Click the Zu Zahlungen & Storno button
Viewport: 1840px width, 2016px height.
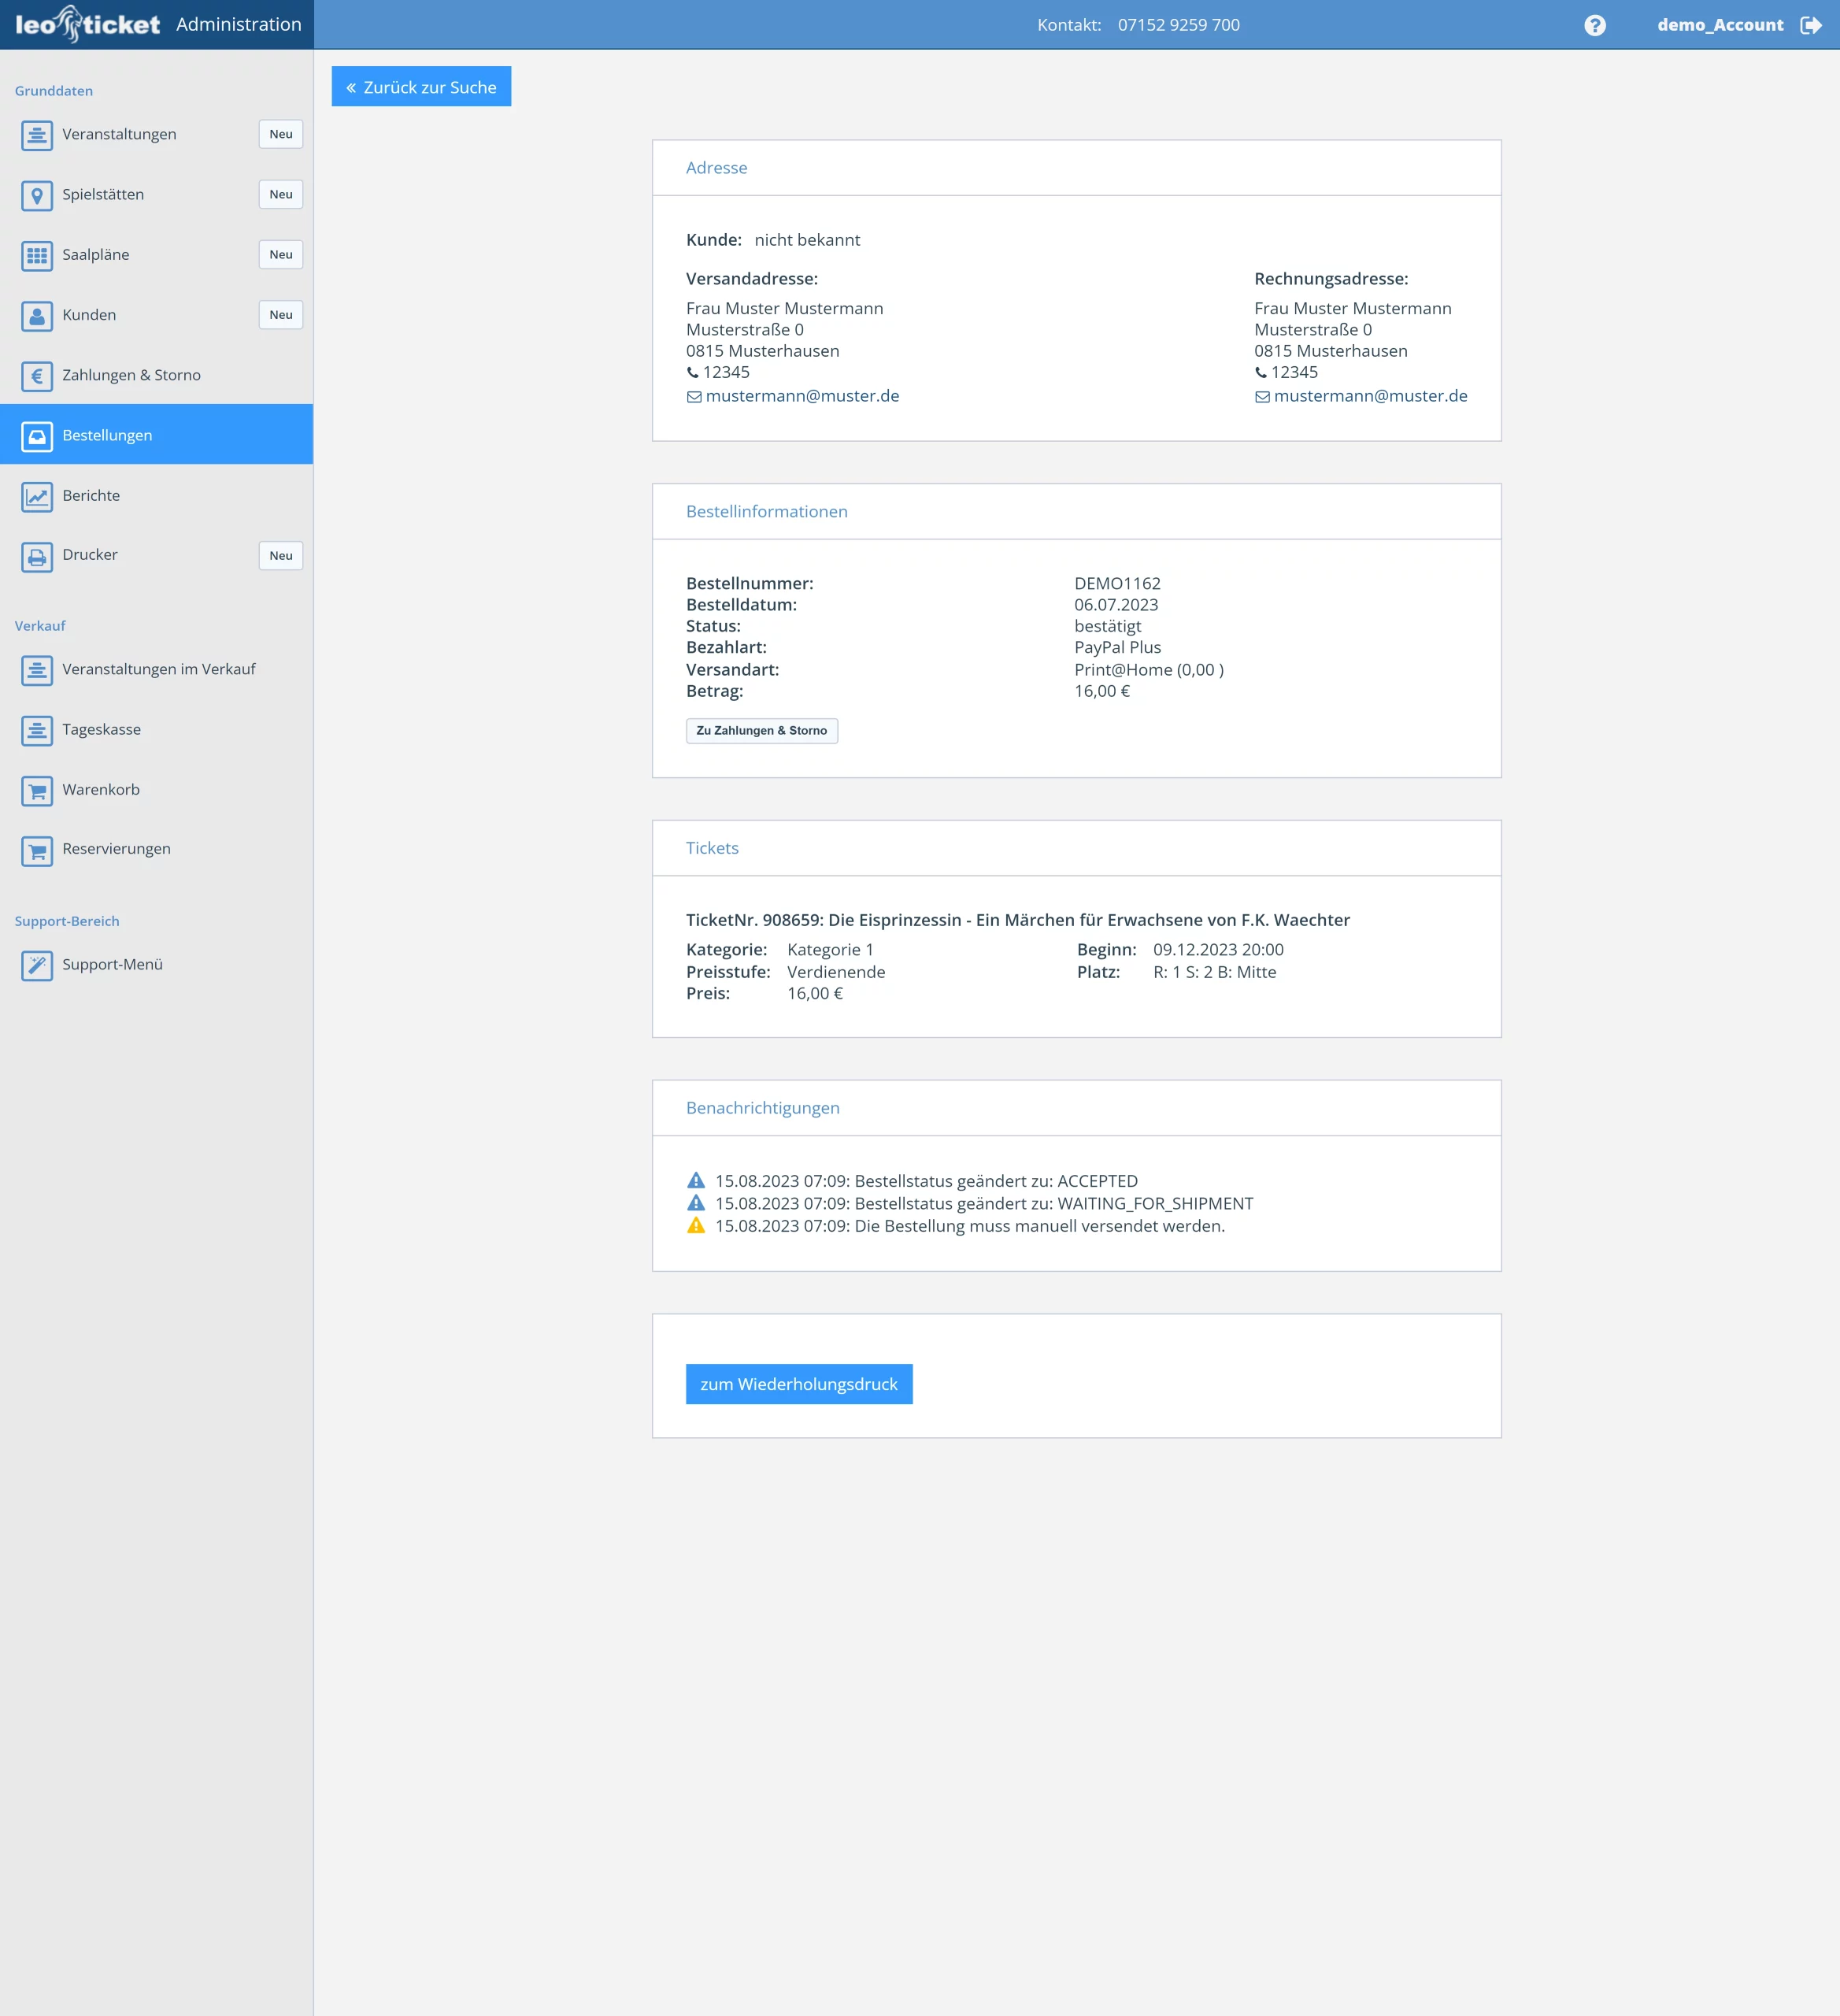point(761,731)
